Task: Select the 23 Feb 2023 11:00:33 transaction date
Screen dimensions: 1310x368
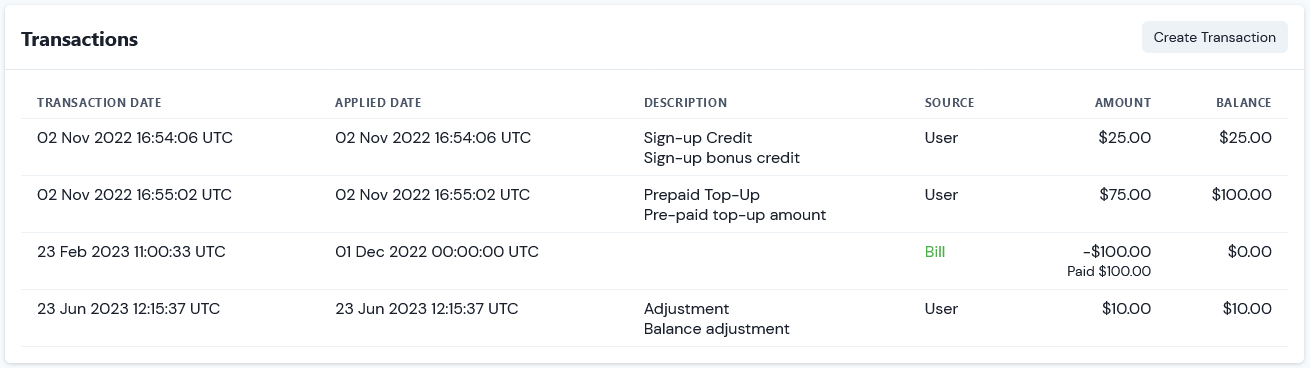Action: (131, 252)
